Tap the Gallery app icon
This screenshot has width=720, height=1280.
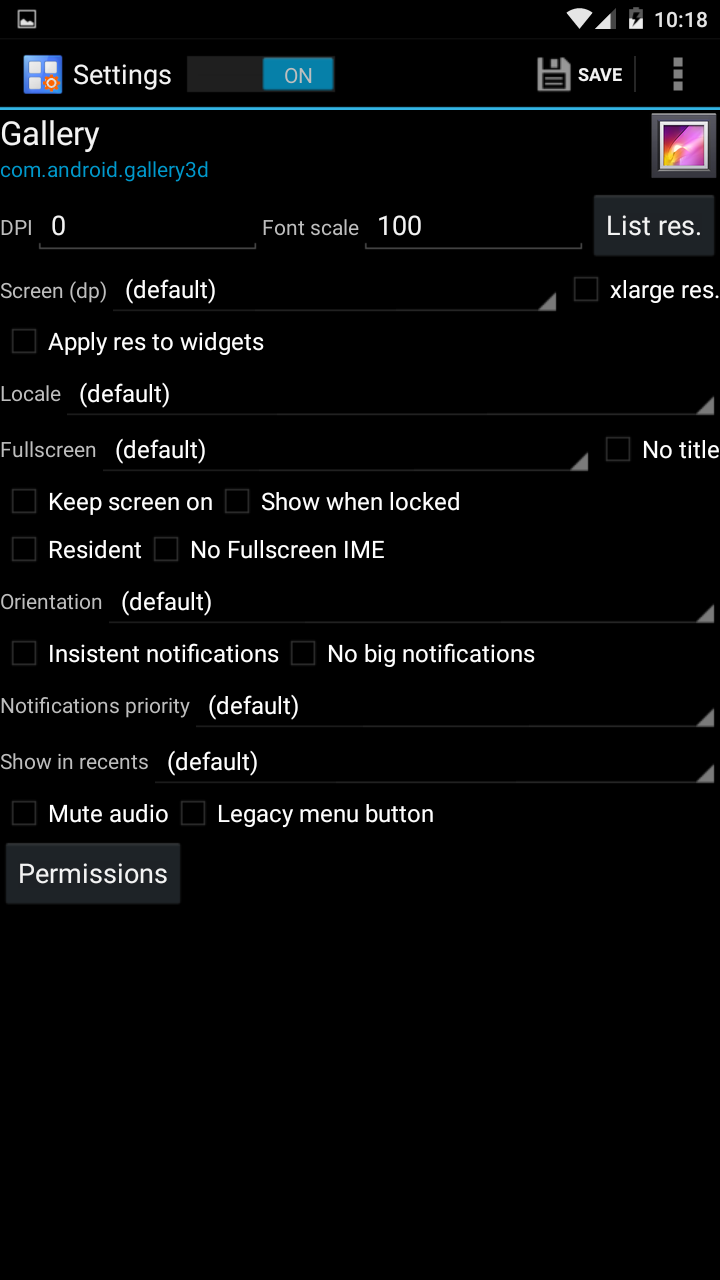point(684,146)
